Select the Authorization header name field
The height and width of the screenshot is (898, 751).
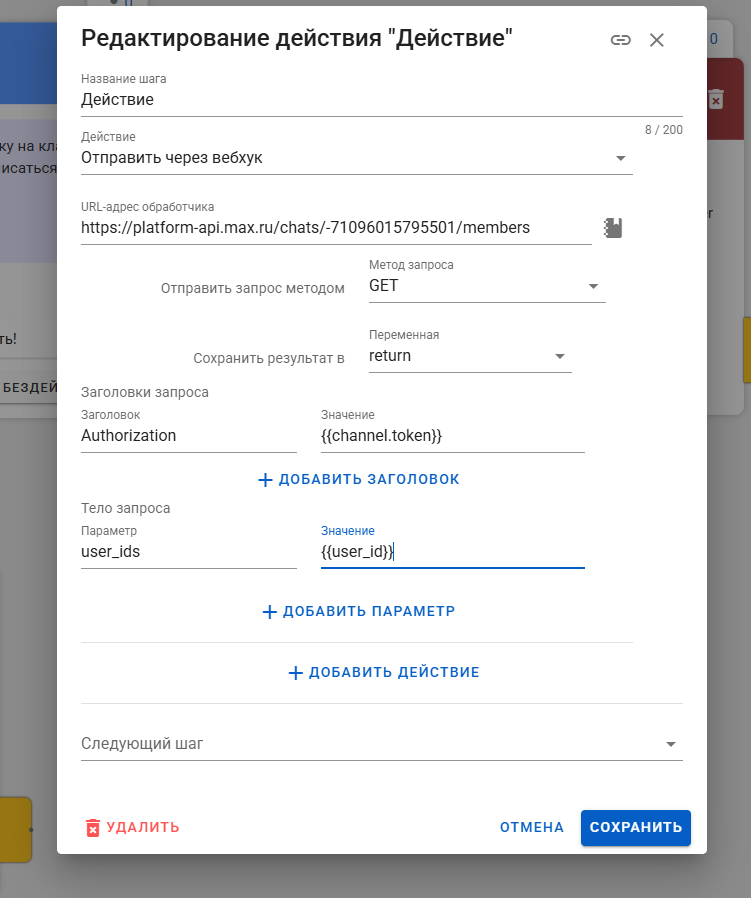click(x=188, y=436)
